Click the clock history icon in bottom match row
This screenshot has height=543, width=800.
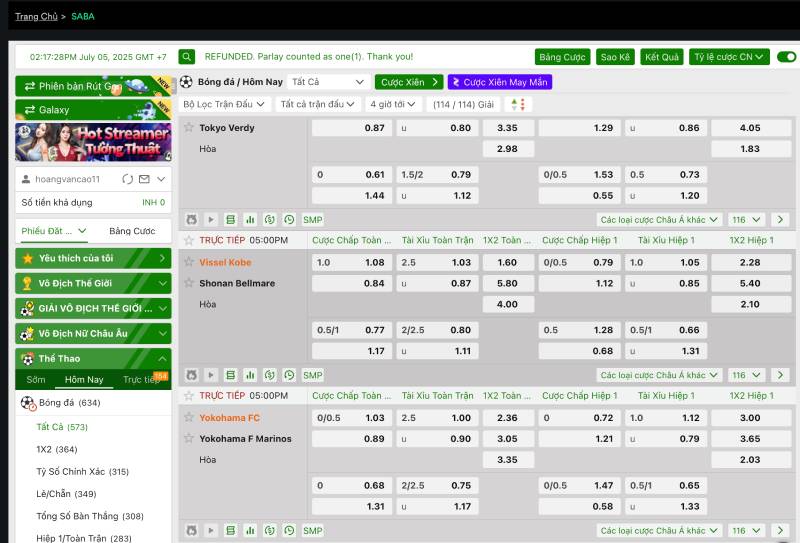pyautogui.click(x=289, y=530)
